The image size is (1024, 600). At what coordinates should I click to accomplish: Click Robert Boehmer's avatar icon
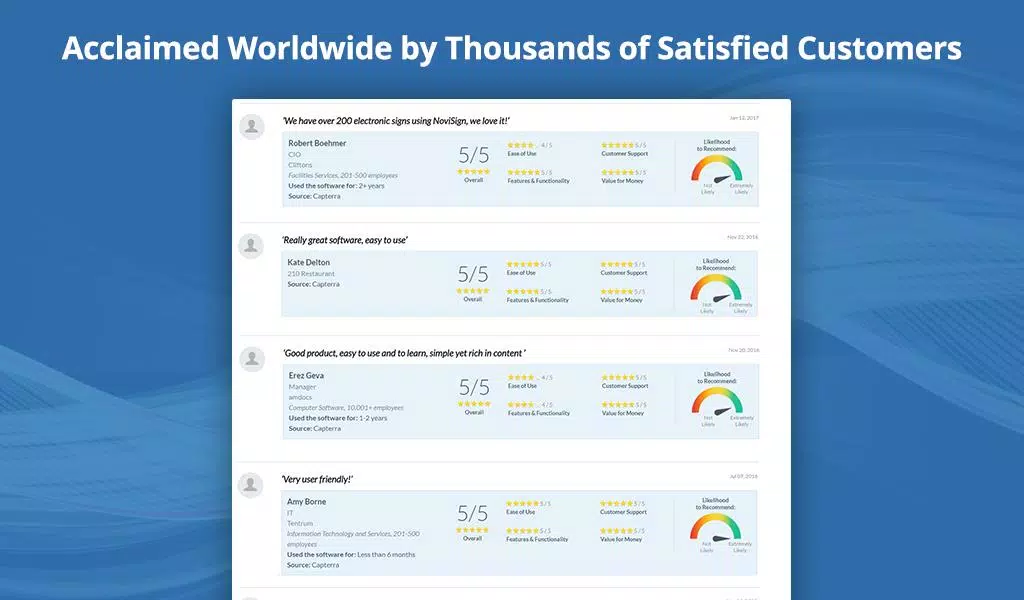pos(251,127)
